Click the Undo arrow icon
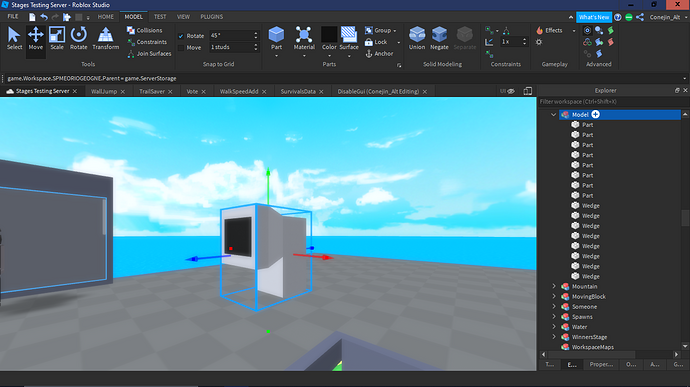The image size is (690, 387). [x=44, y=17]
